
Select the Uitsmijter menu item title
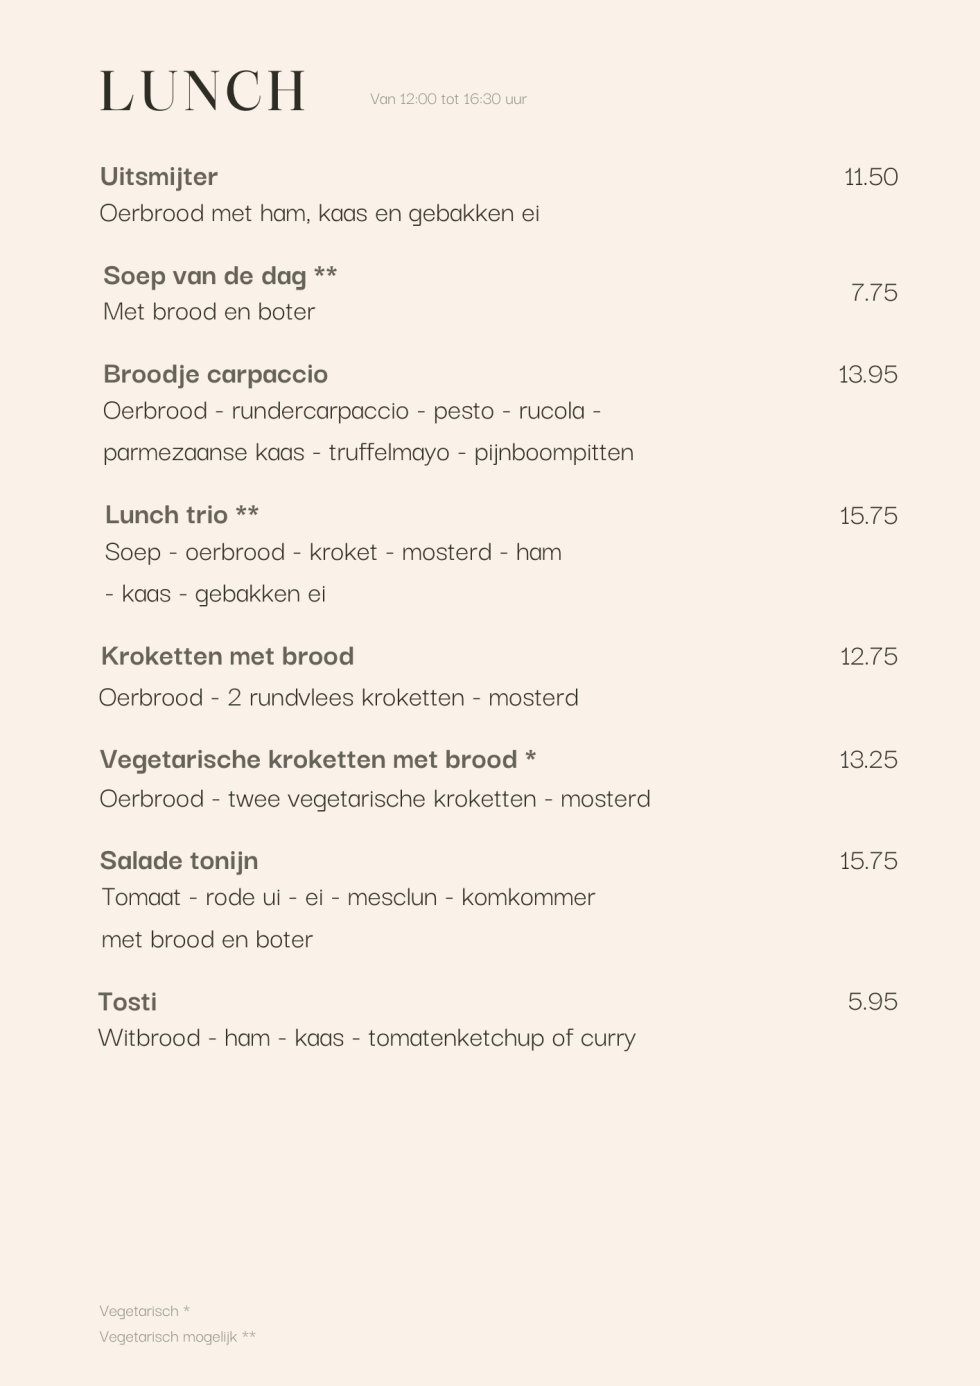pyautogui.click(x=159, y=177)
